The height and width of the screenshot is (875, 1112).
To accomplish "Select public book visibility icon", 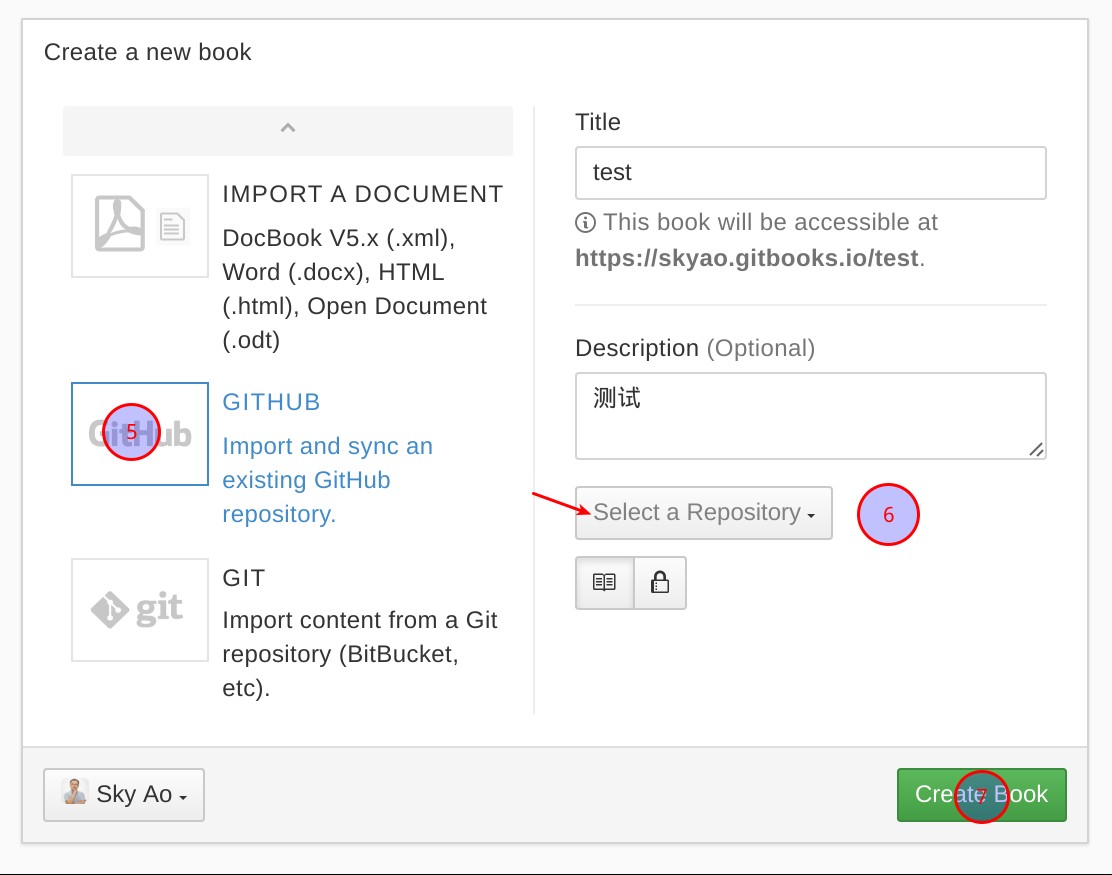I will point(604,582).
